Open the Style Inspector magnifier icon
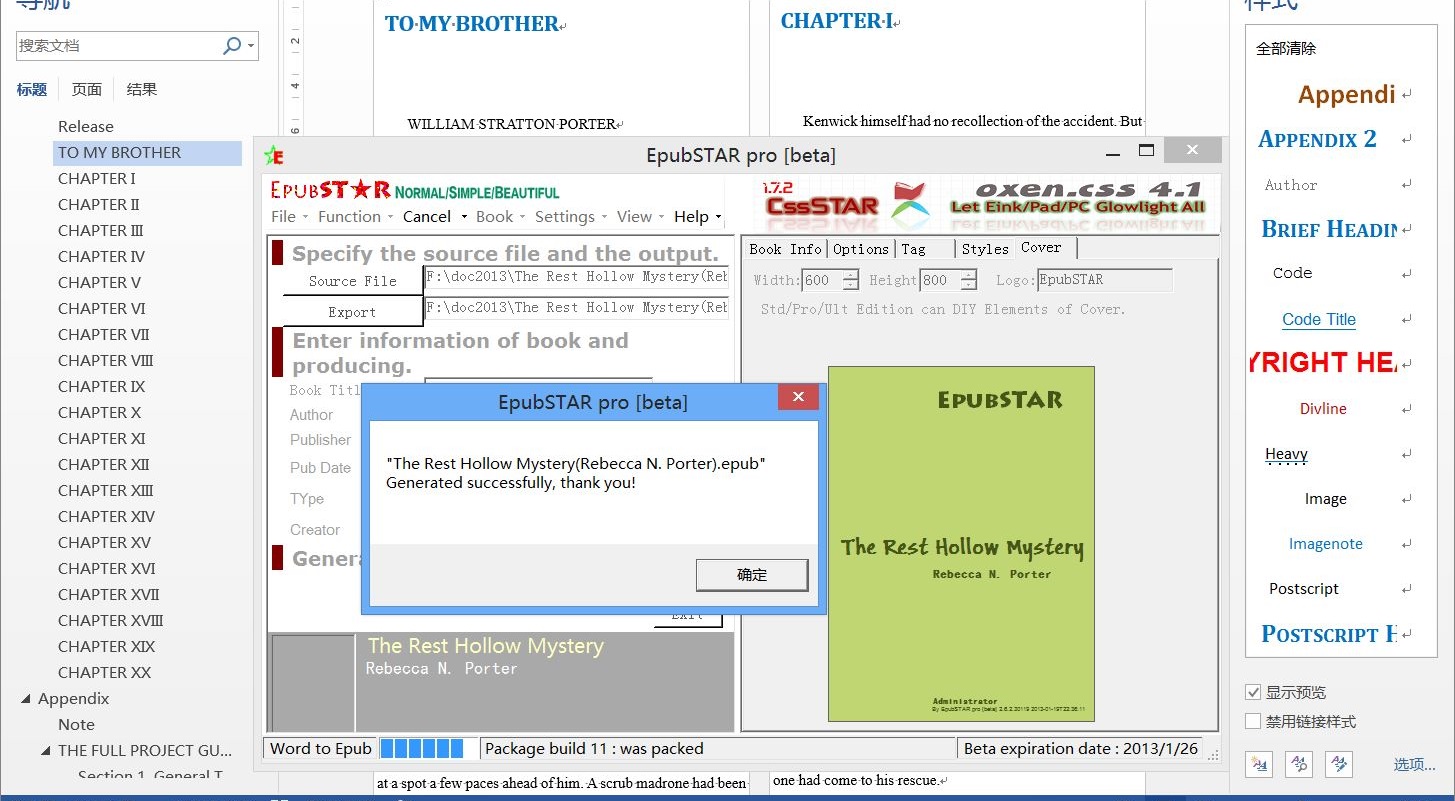The height and width of the screenshot is (801, 1455). (x=1299, y=764)
